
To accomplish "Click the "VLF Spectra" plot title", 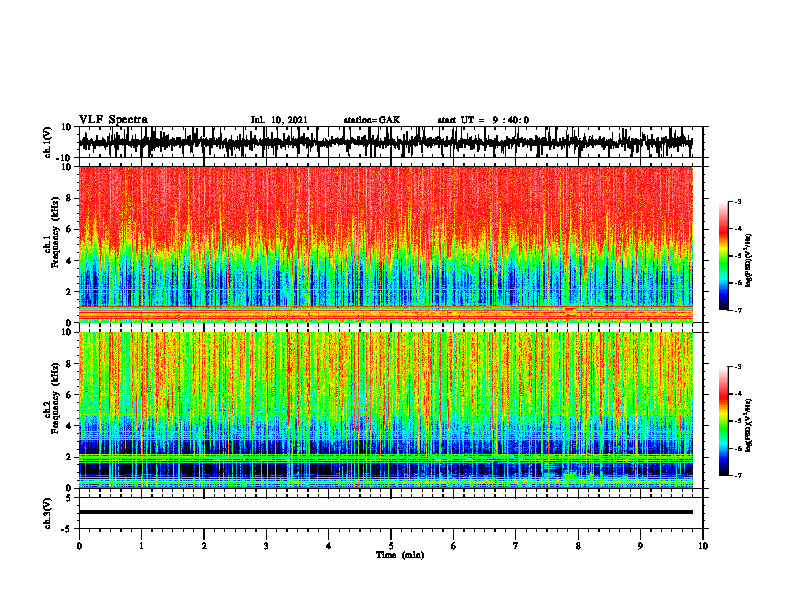I will 113,120.
